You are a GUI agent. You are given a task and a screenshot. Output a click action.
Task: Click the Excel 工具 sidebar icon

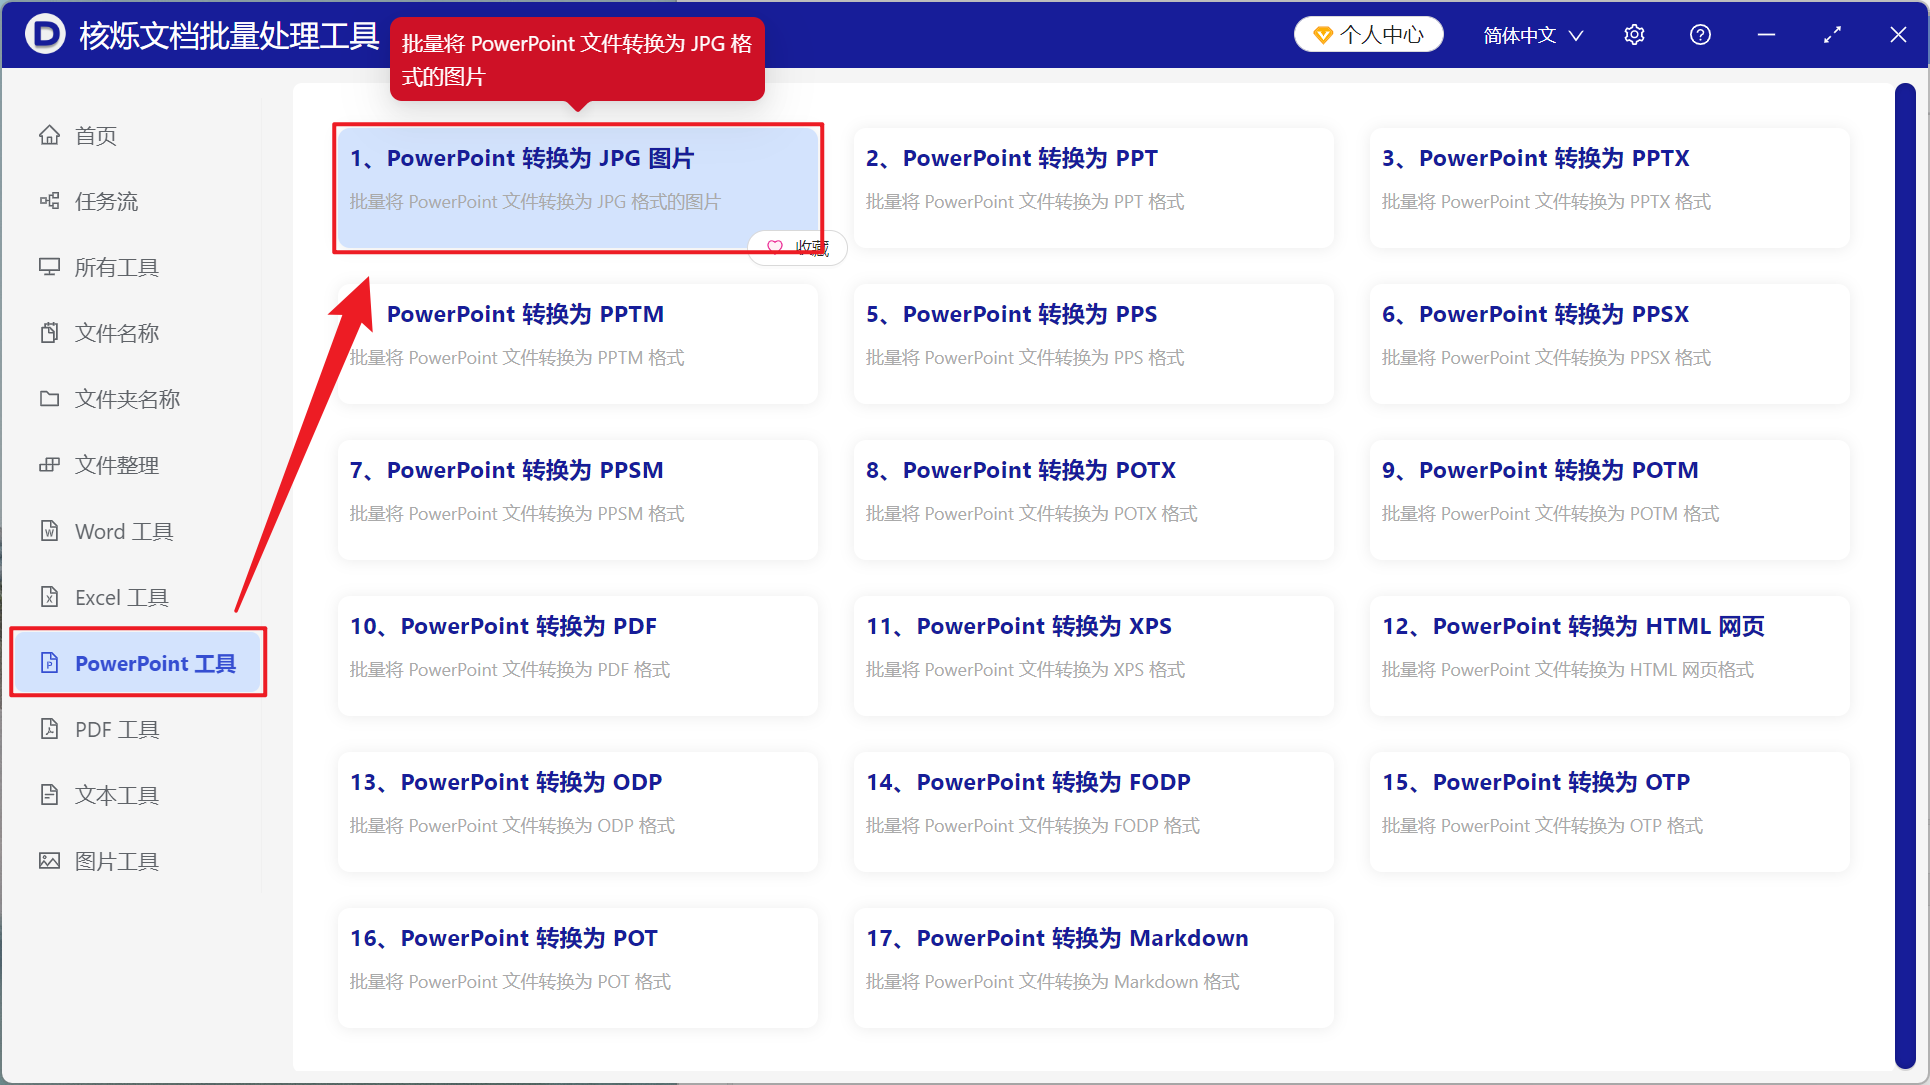point(49,597)
